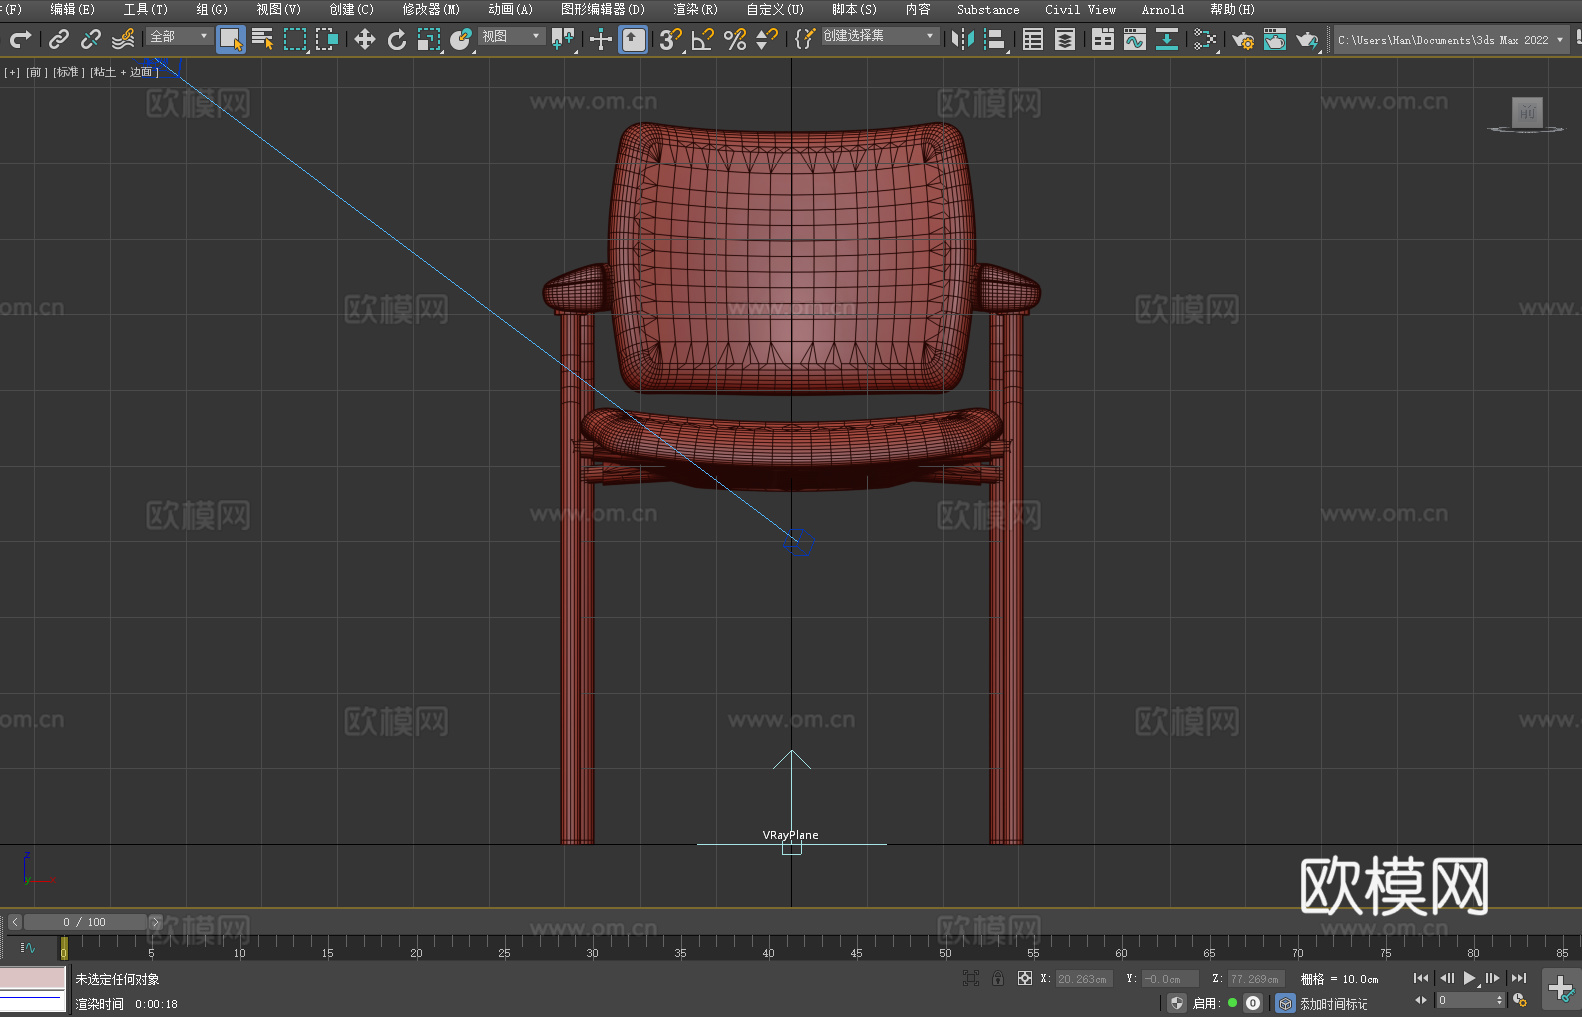Toggle Scene Explorer icon
Screen dimensions: 1582x1017
point(1033,39)
